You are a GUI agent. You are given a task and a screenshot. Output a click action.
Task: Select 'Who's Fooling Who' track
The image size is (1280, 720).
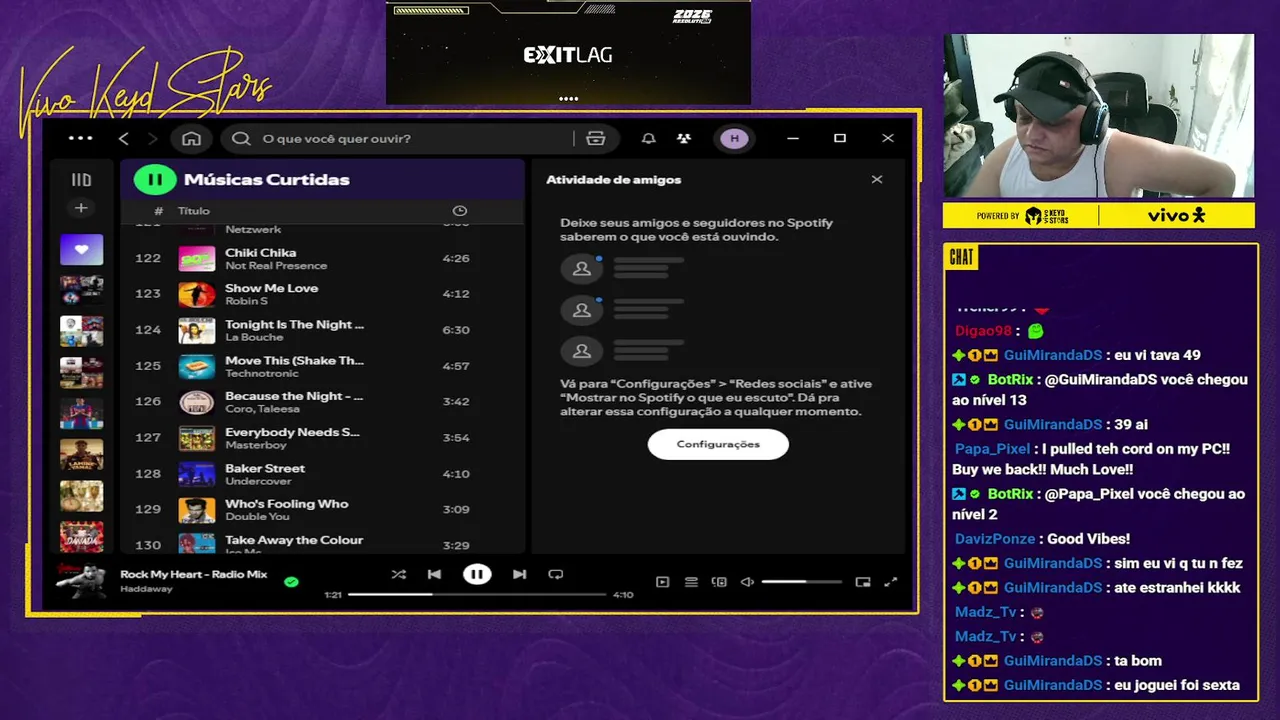[x=322, y=510]
